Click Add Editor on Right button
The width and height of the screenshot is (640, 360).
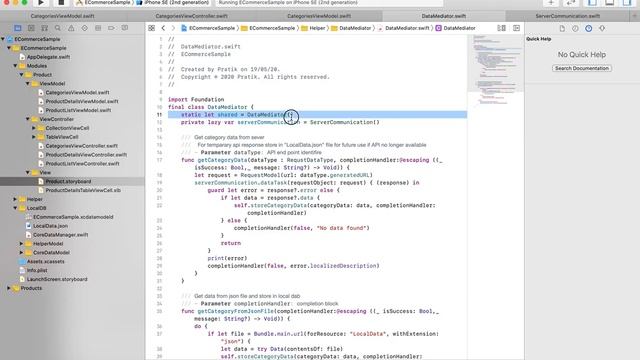(x=516, y=28)
